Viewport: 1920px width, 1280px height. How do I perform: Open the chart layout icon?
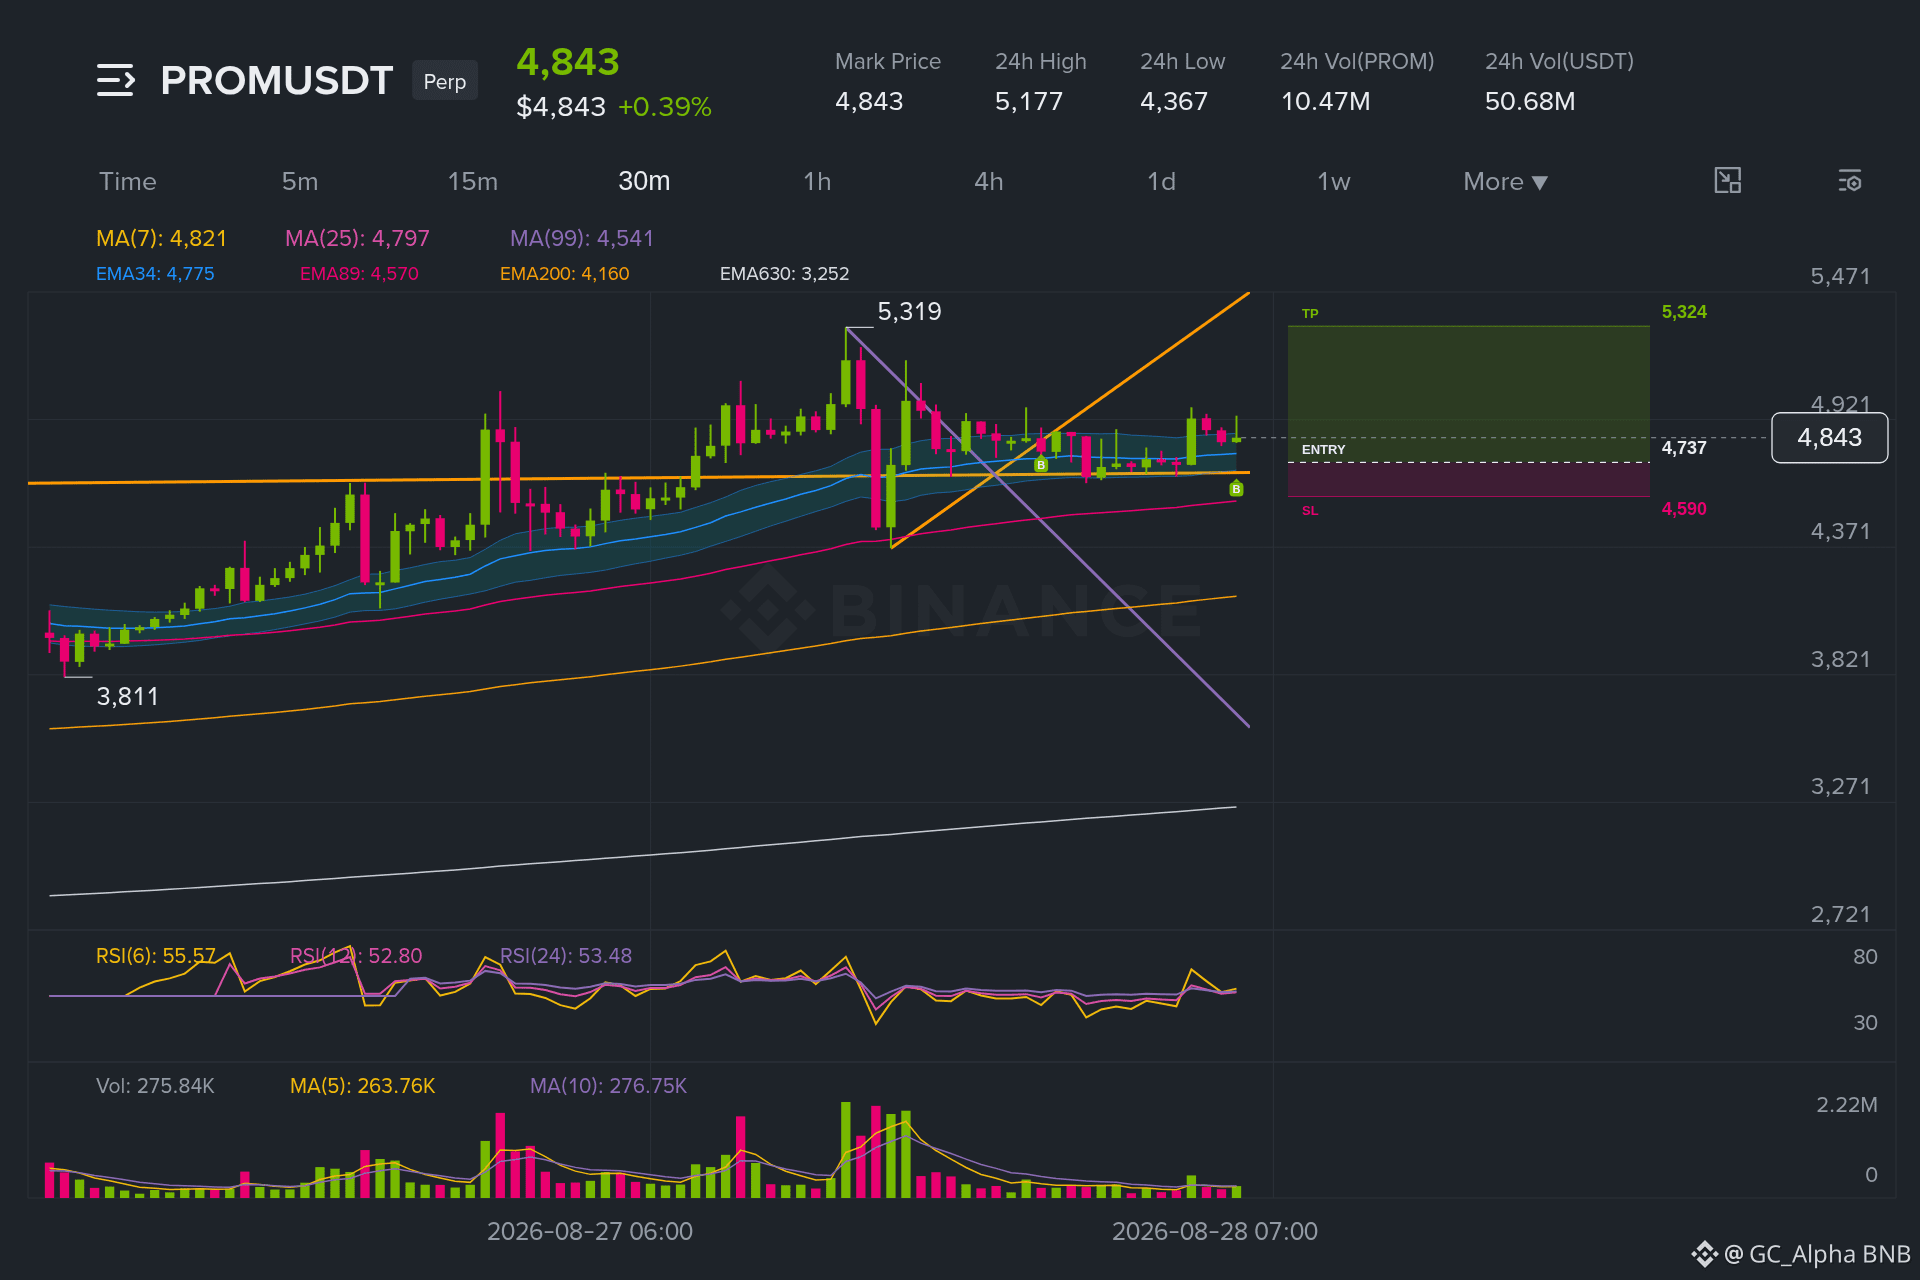[x=1727, y=181]
